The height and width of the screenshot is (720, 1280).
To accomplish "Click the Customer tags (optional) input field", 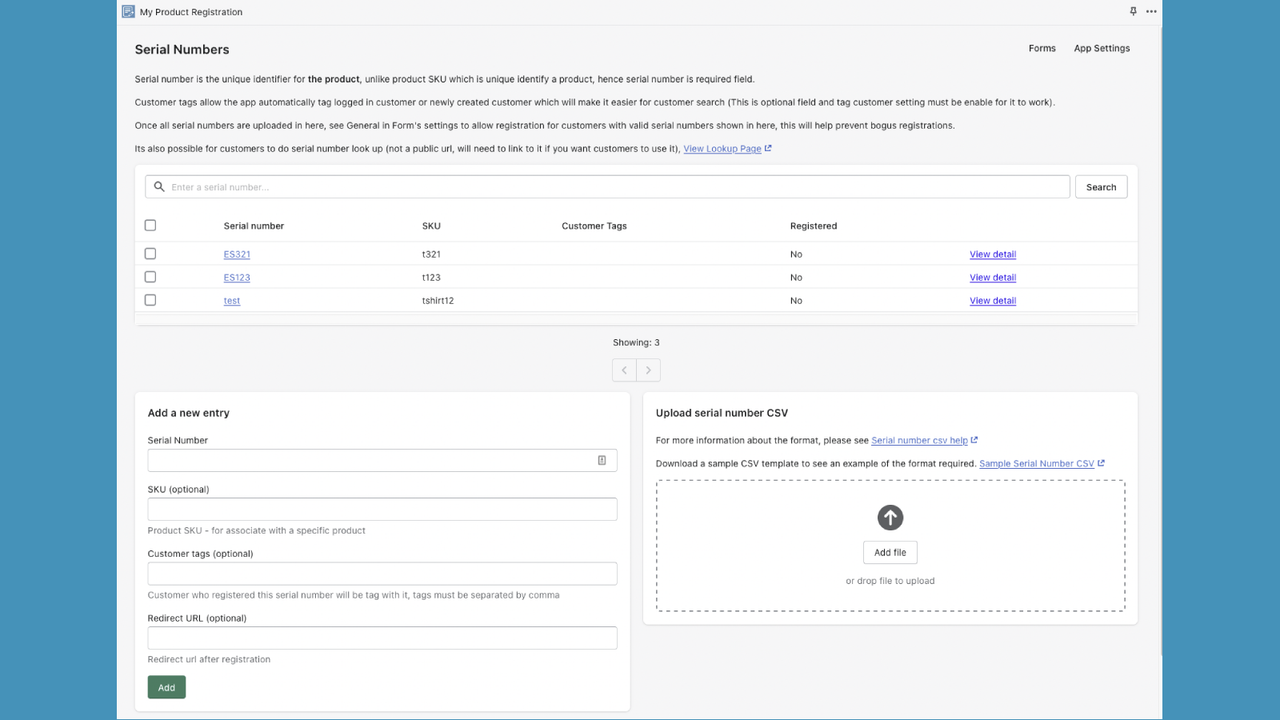I will (x=382, y=574).
